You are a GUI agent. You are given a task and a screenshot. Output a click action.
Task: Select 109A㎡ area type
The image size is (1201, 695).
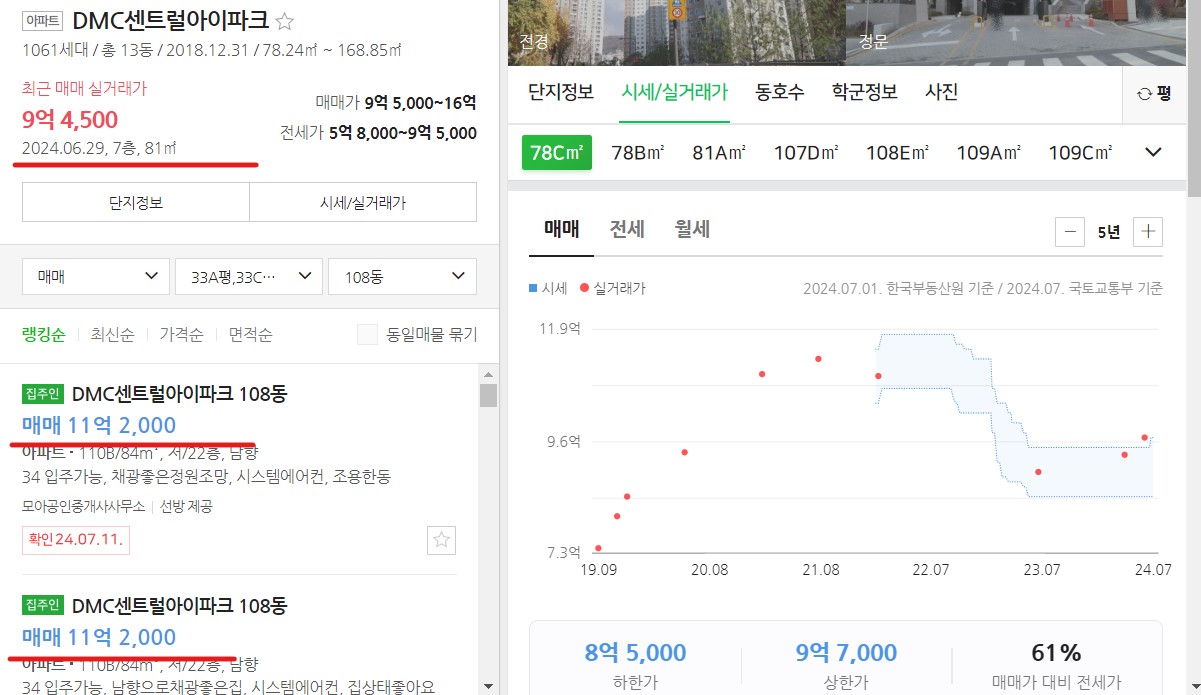[x=988, y=152]
